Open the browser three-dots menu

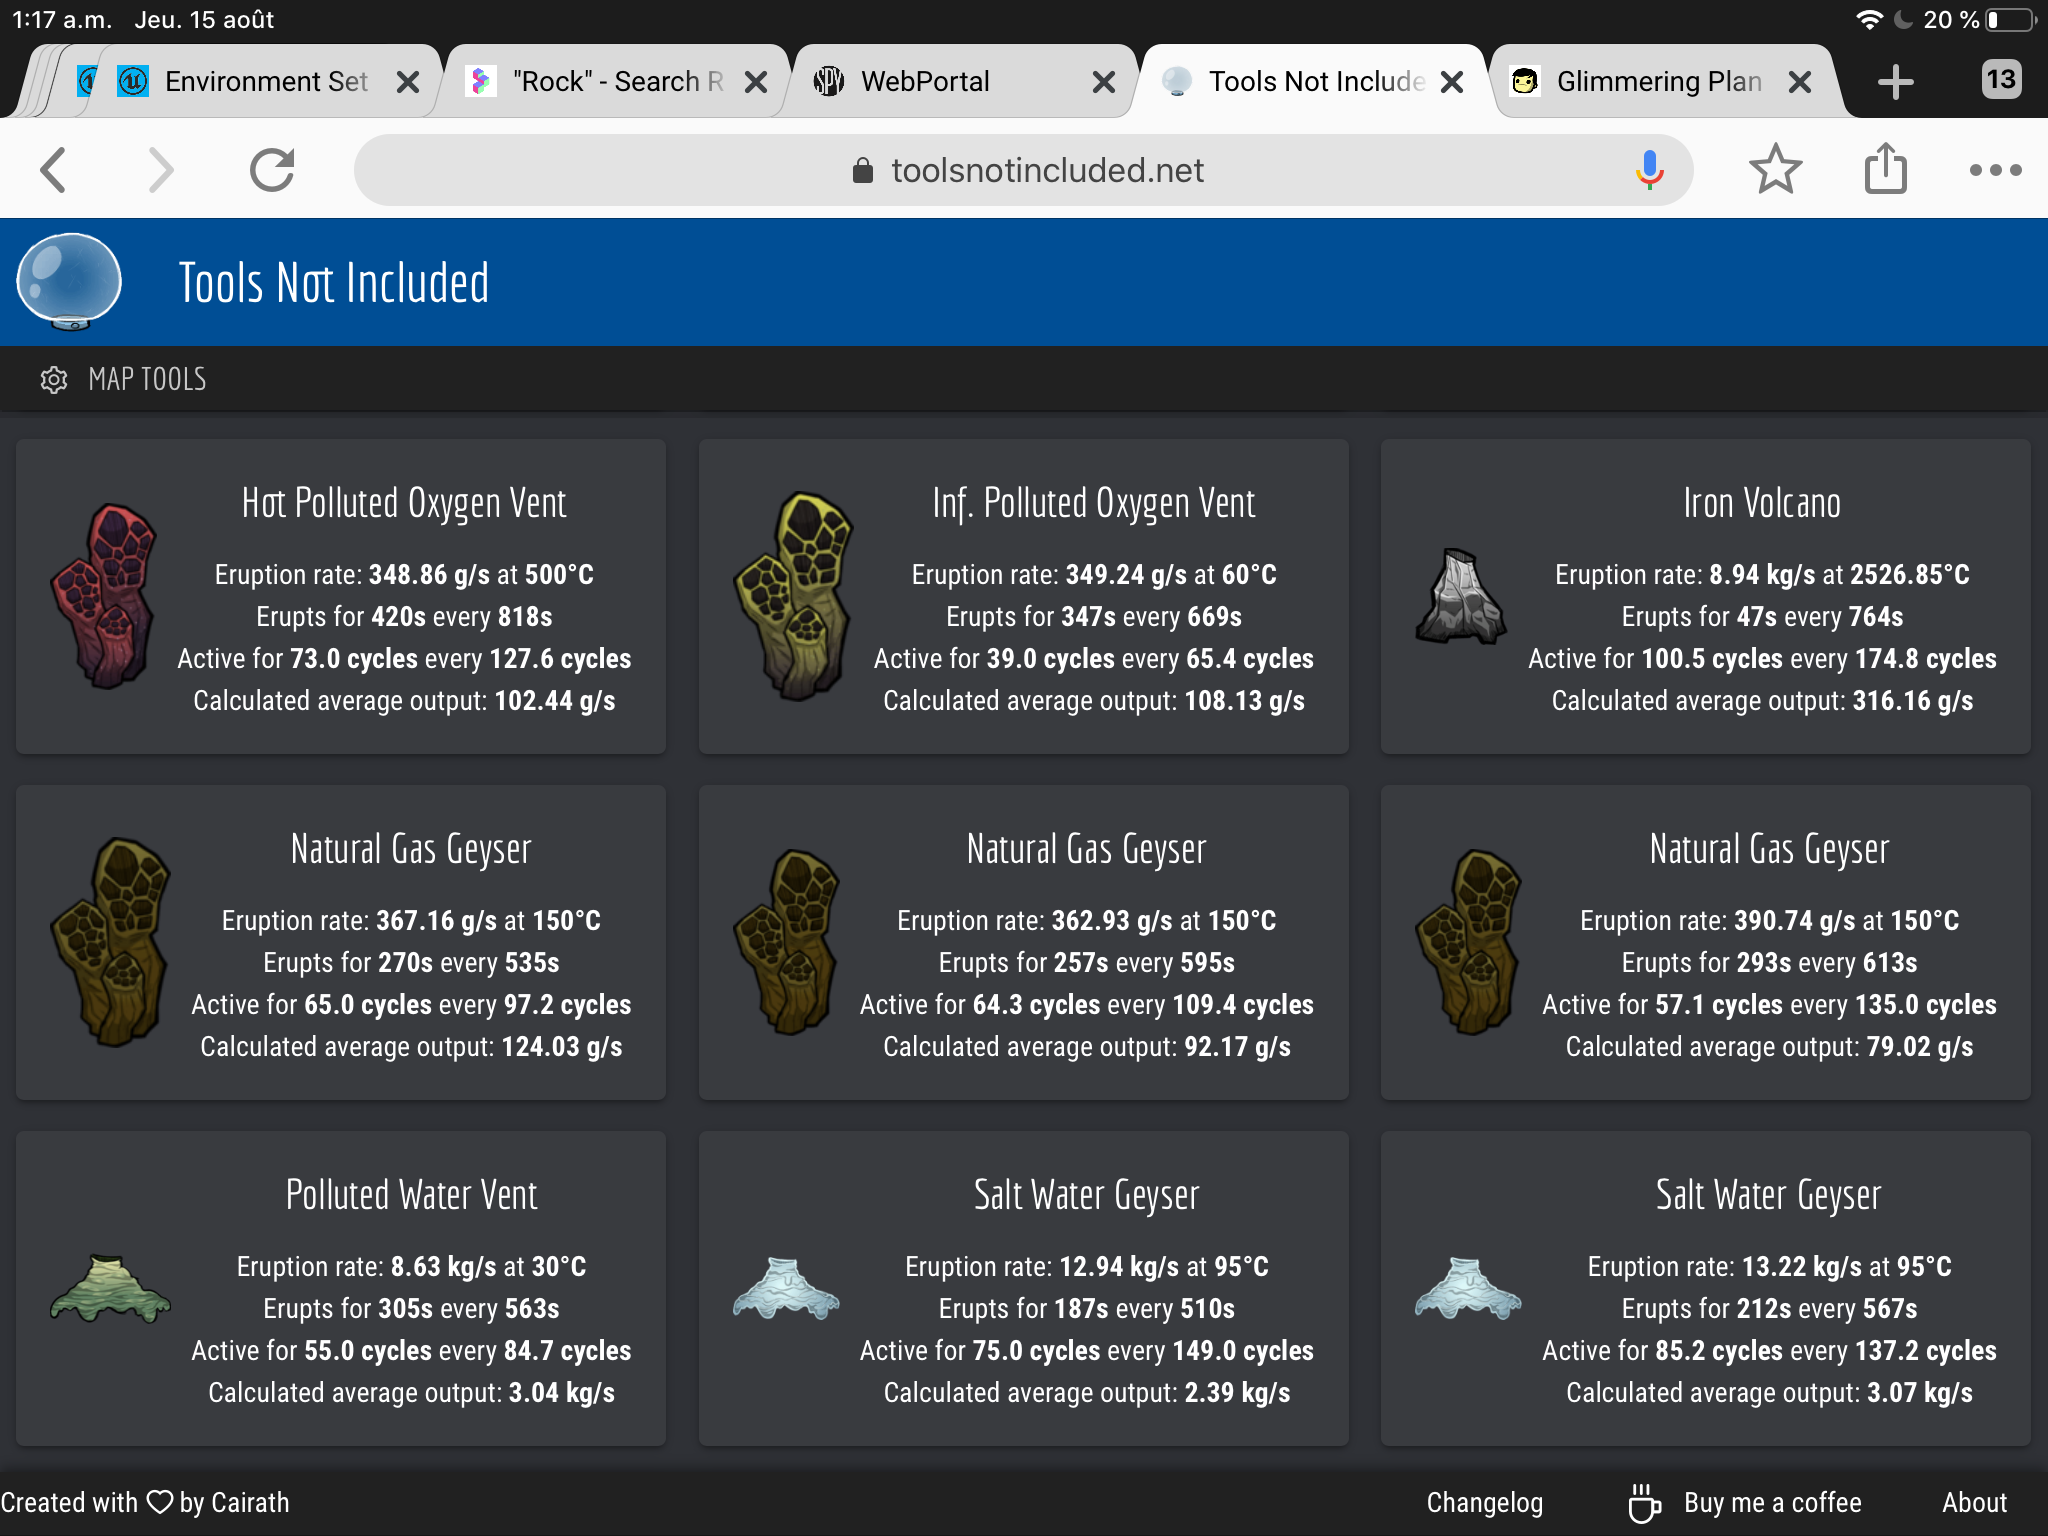click(x=1995, y=170)
